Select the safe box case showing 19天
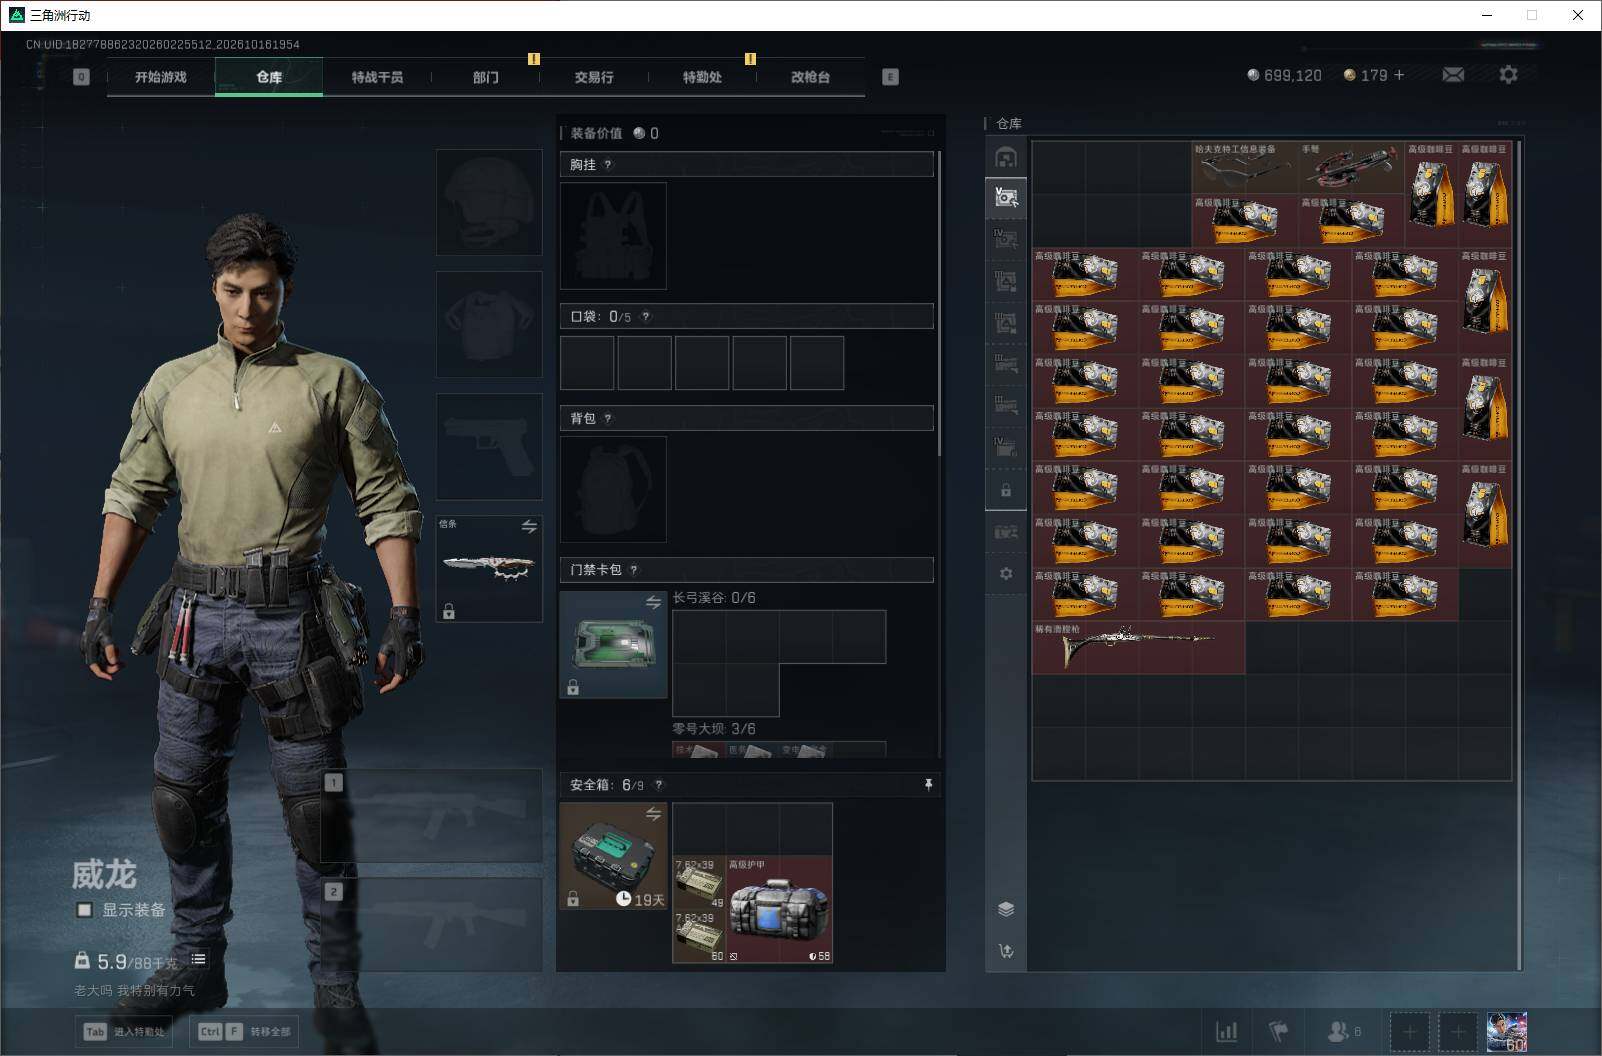1602x1056 pixels. tap(613, 856)
